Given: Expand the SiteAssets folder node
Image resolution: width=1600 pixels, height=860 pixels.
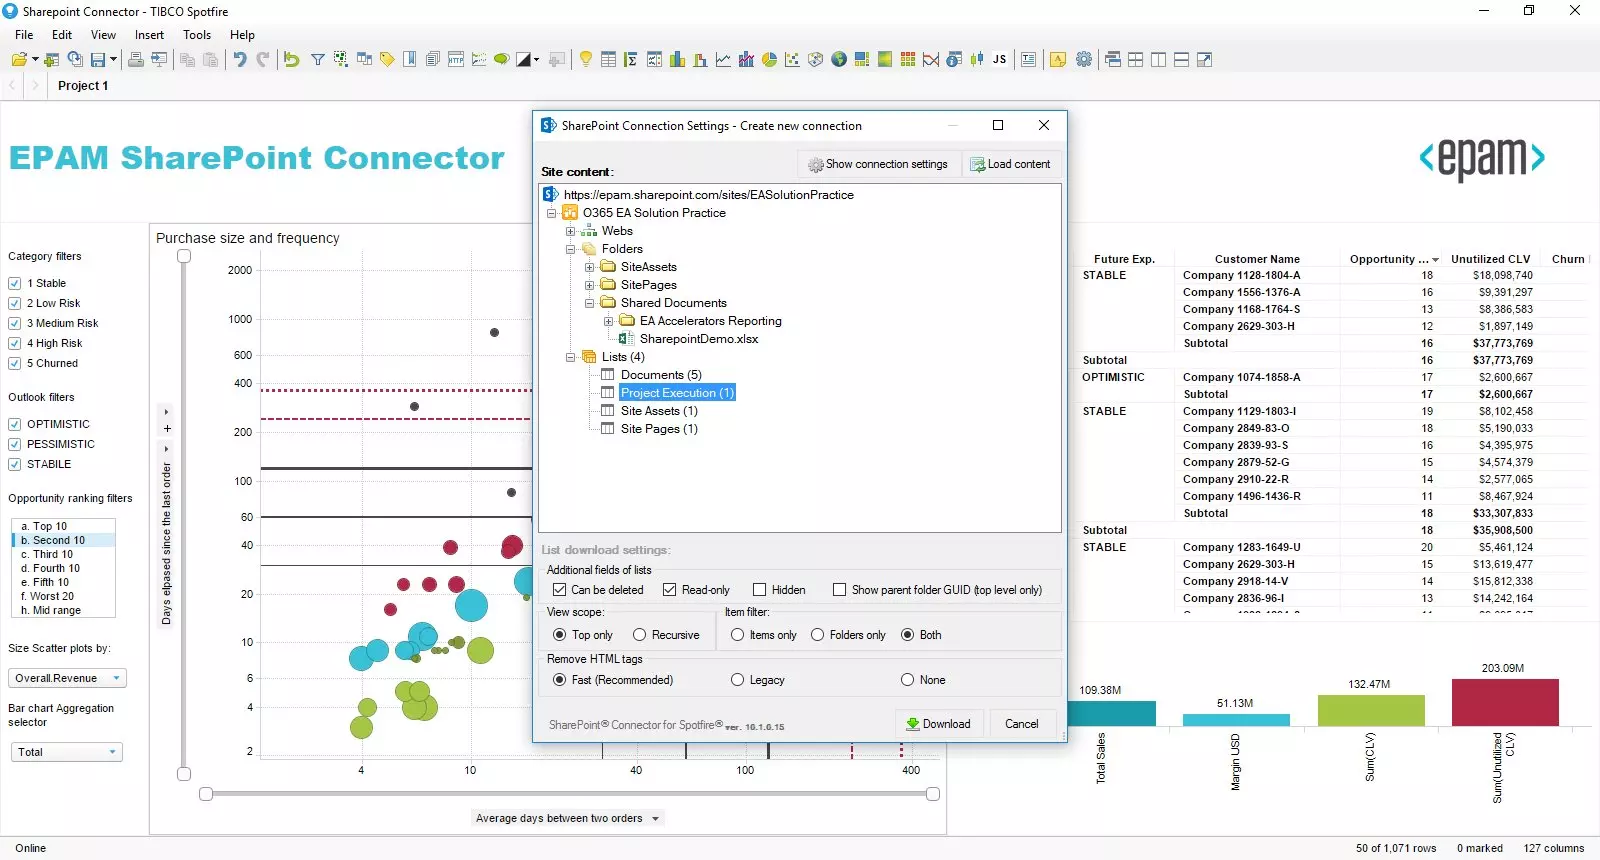Looking at the screenshot, I should (589, 267).
